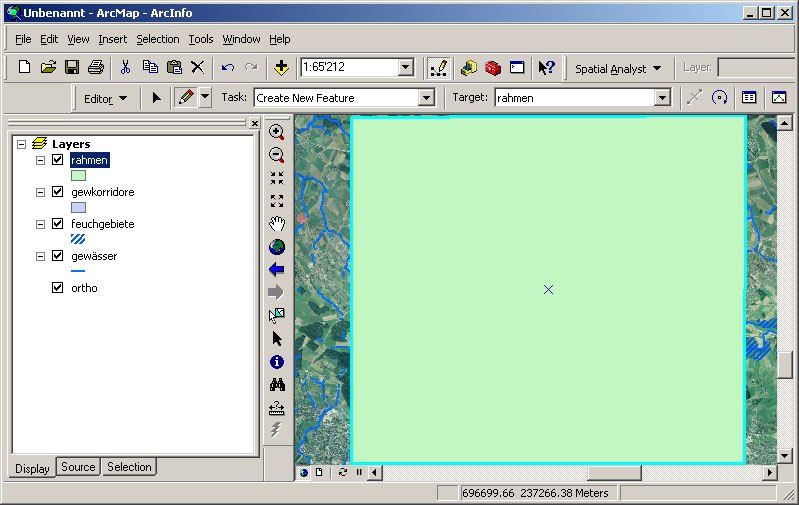Open the Editor menu button
This screenshot has height=505, width=799.
105,98
